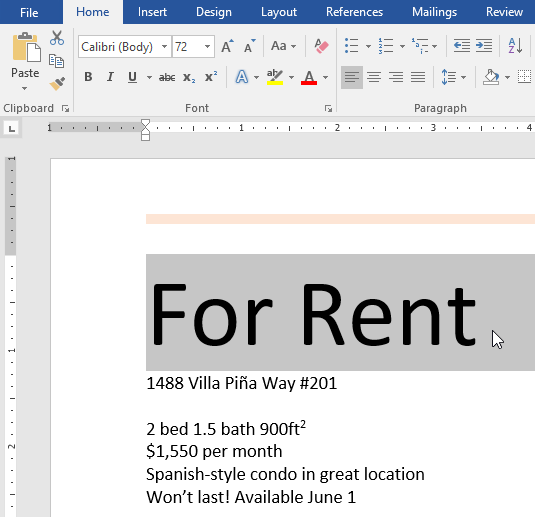Click the first line indent marker on ruler
Image resolution: width=535 pixels, height=517 pixels.
pyautogui.click(x=145, y=123)
